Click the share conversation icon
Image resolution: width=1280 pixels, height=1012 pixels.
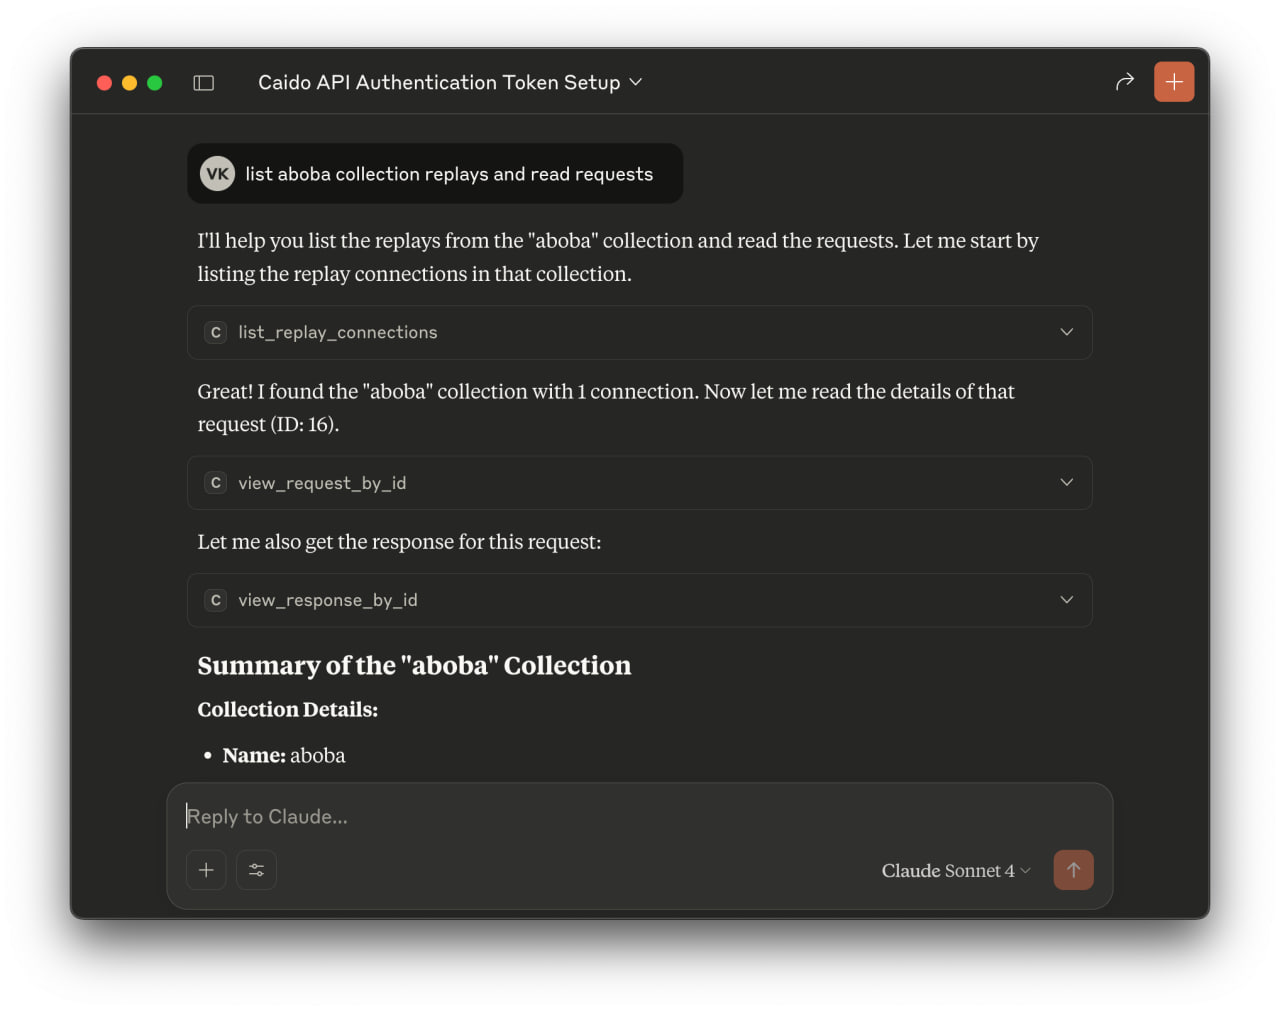click(x=1124, y=82)
